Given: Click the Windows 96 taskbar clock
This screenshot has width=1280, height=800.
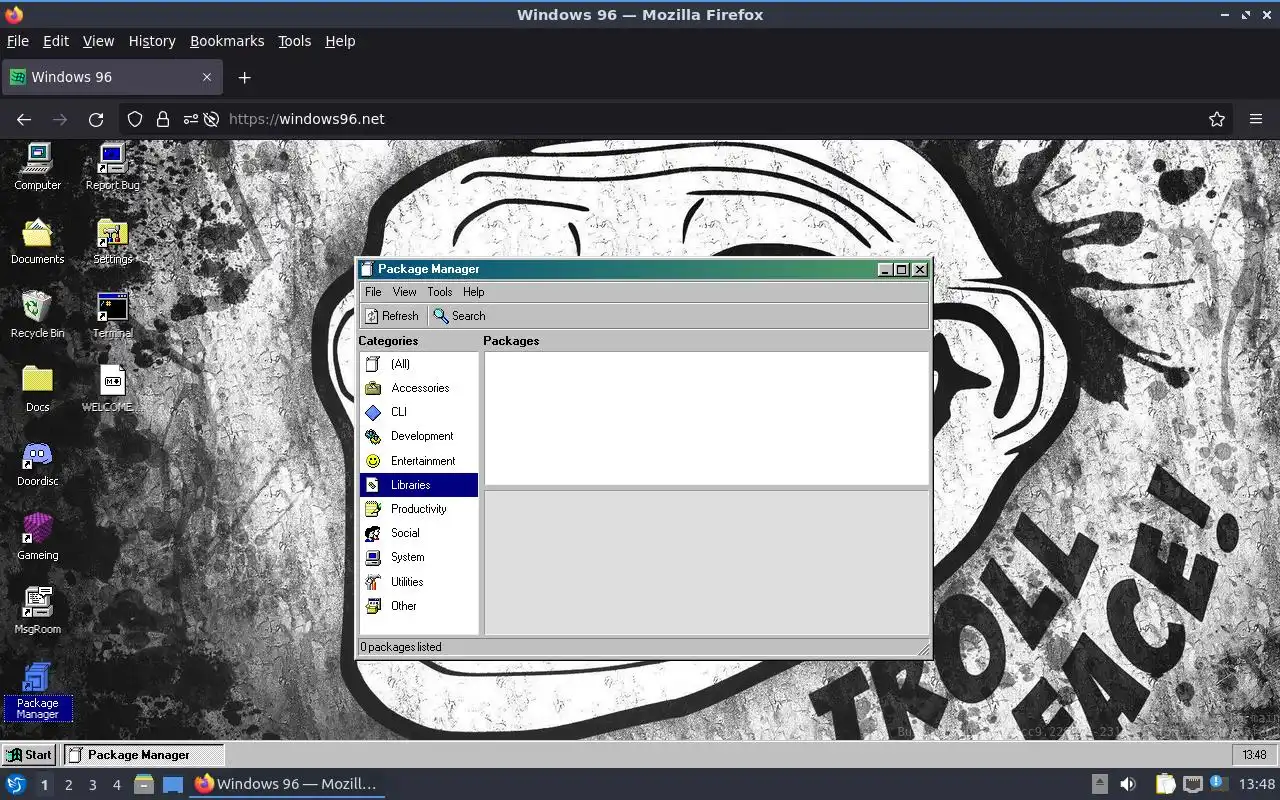Looking at the screenshot, I should pos(1254,755).
